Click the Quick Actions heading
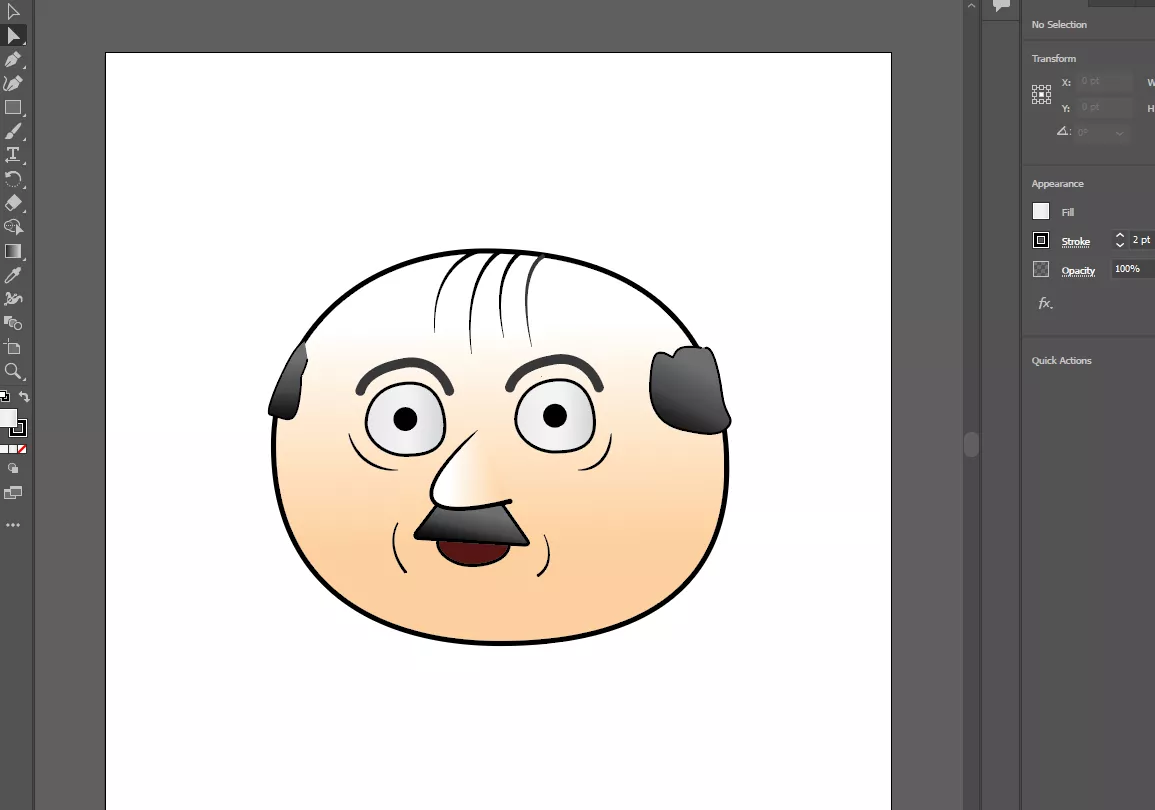The height and width of the screenshot is (810, 1155). tap(1061, 360)
